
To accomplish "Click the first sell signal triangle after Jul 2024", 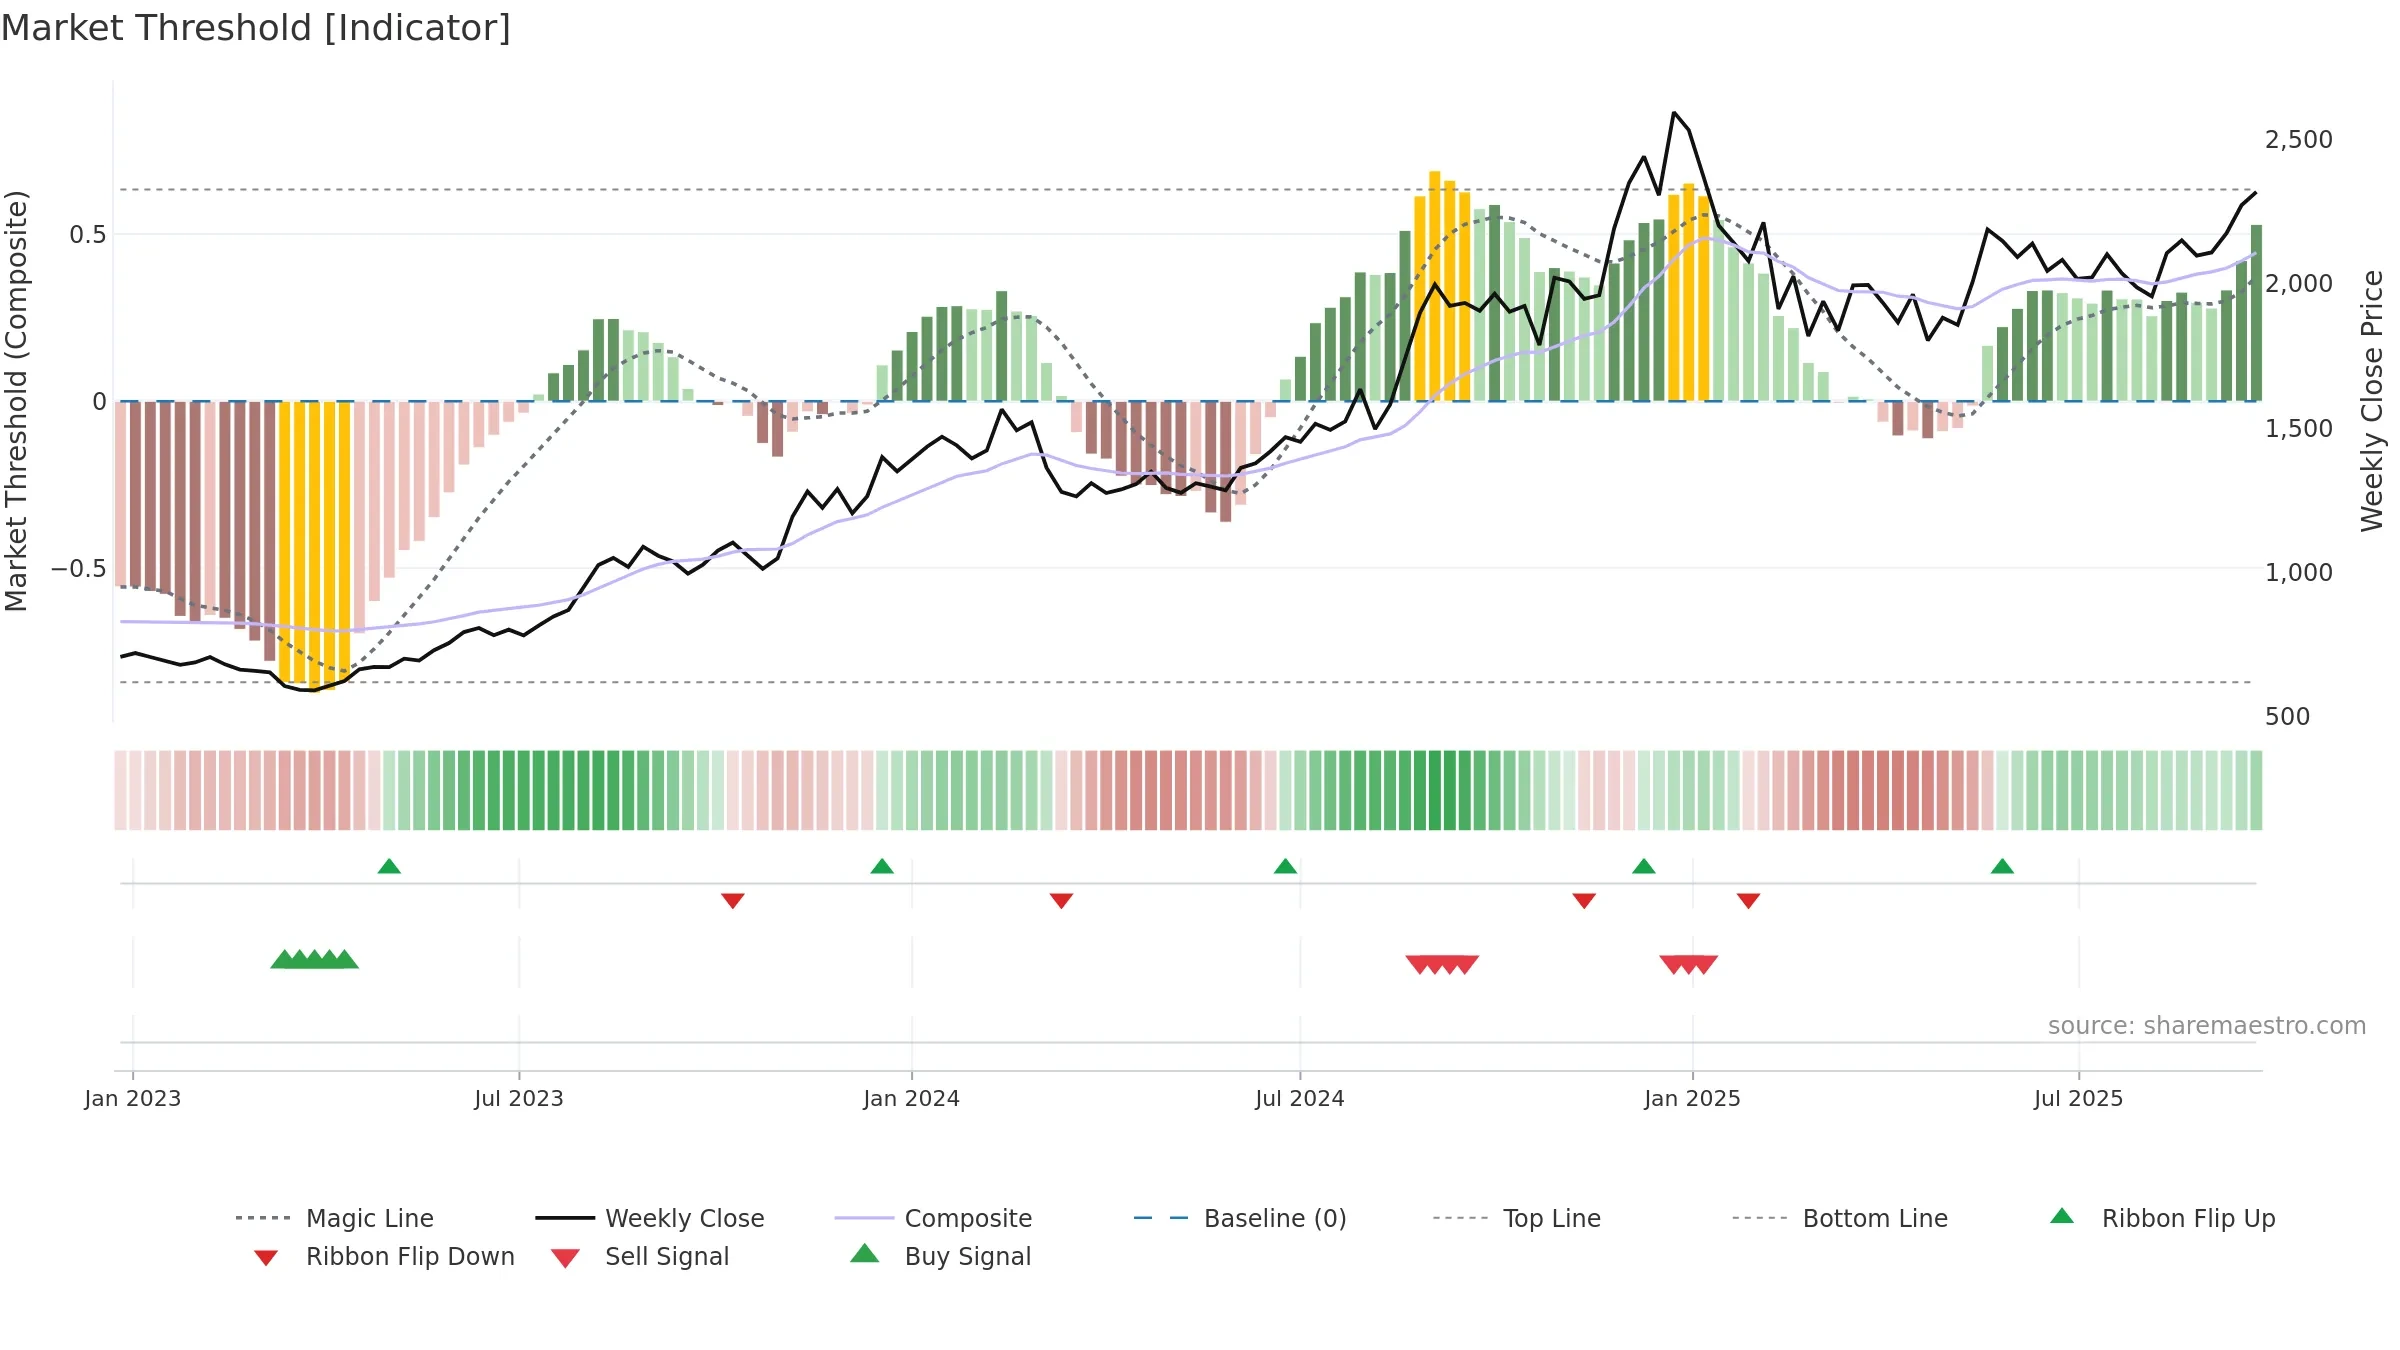I will 1419,965.
